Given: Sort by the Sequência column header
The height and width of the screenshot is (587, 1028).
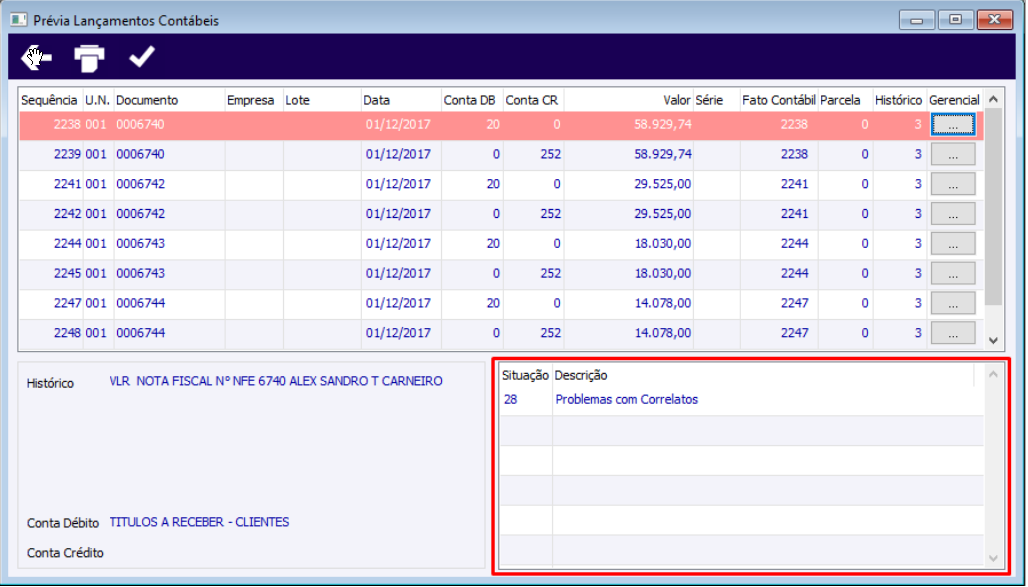Looking at the screenshot, I should tap(50, 100).
